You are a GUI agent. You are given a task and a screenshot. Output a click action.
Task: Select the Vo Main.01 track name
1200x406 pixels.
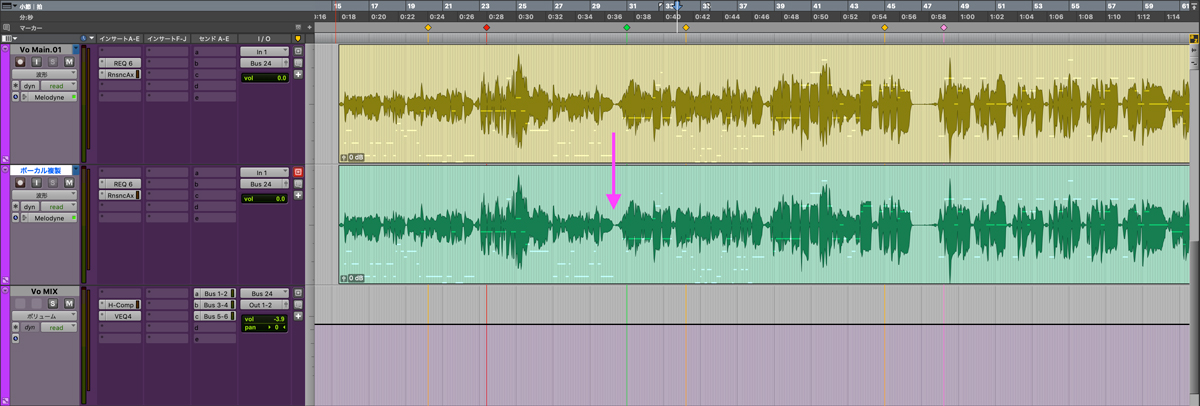[x=41, y=50]
